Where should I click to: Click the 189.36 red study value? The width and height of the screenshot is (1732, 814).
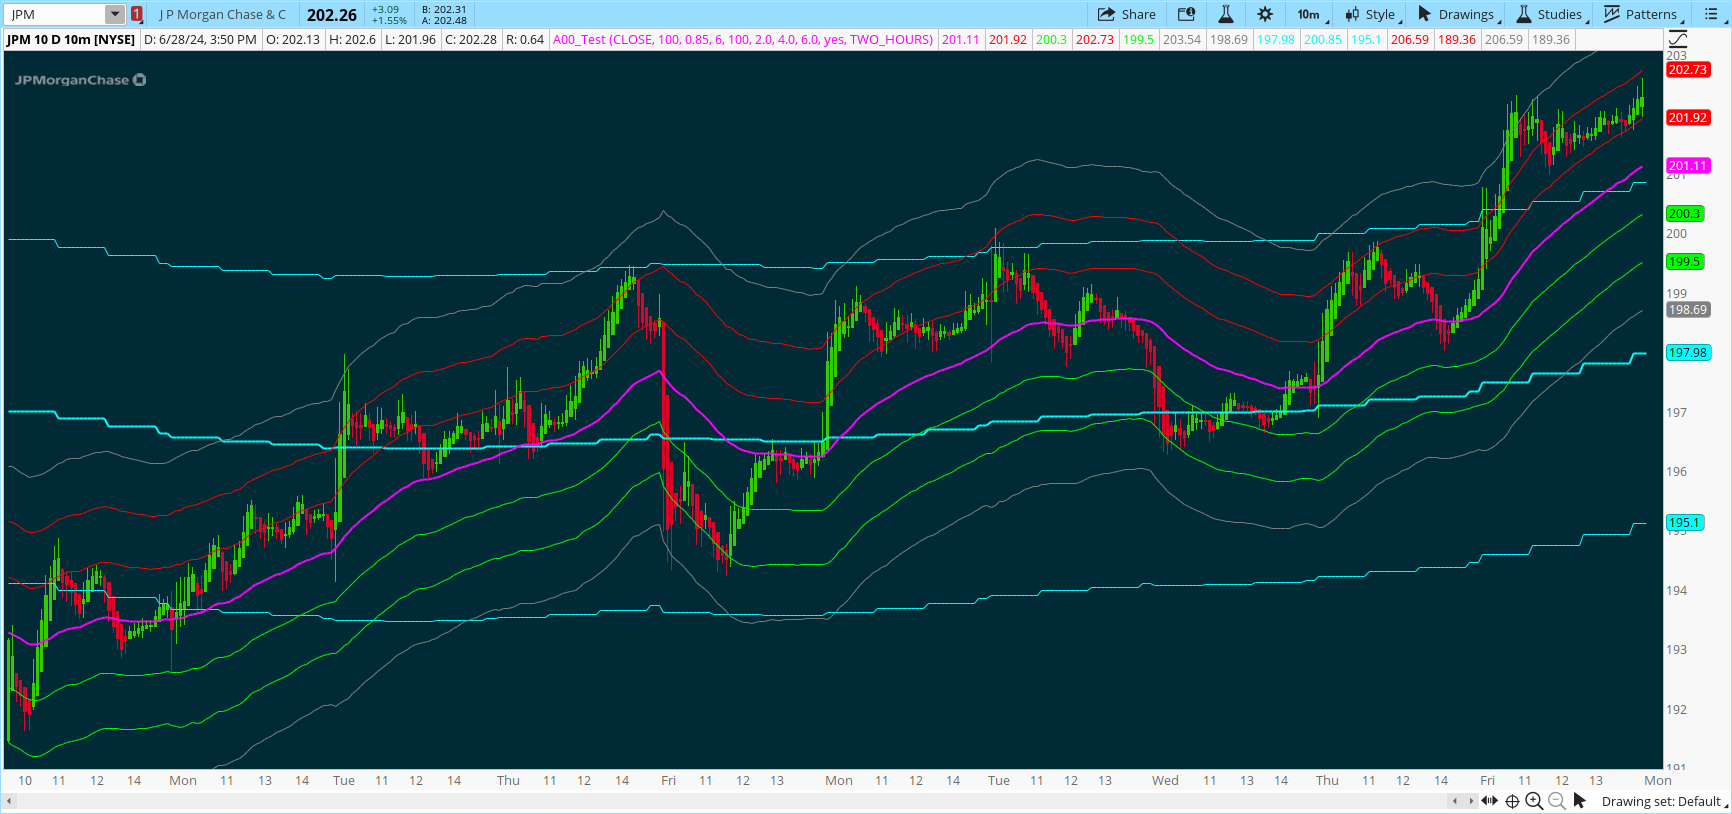tap(1457, 39)
